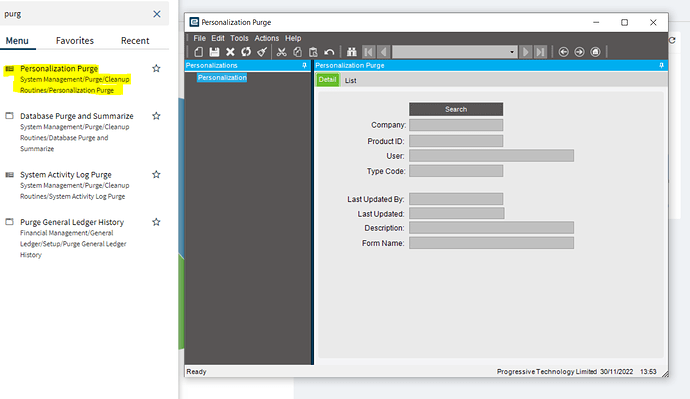Click the Refresh arrows toolbar icon
The image size is (690, 399).
coord(246,52)
